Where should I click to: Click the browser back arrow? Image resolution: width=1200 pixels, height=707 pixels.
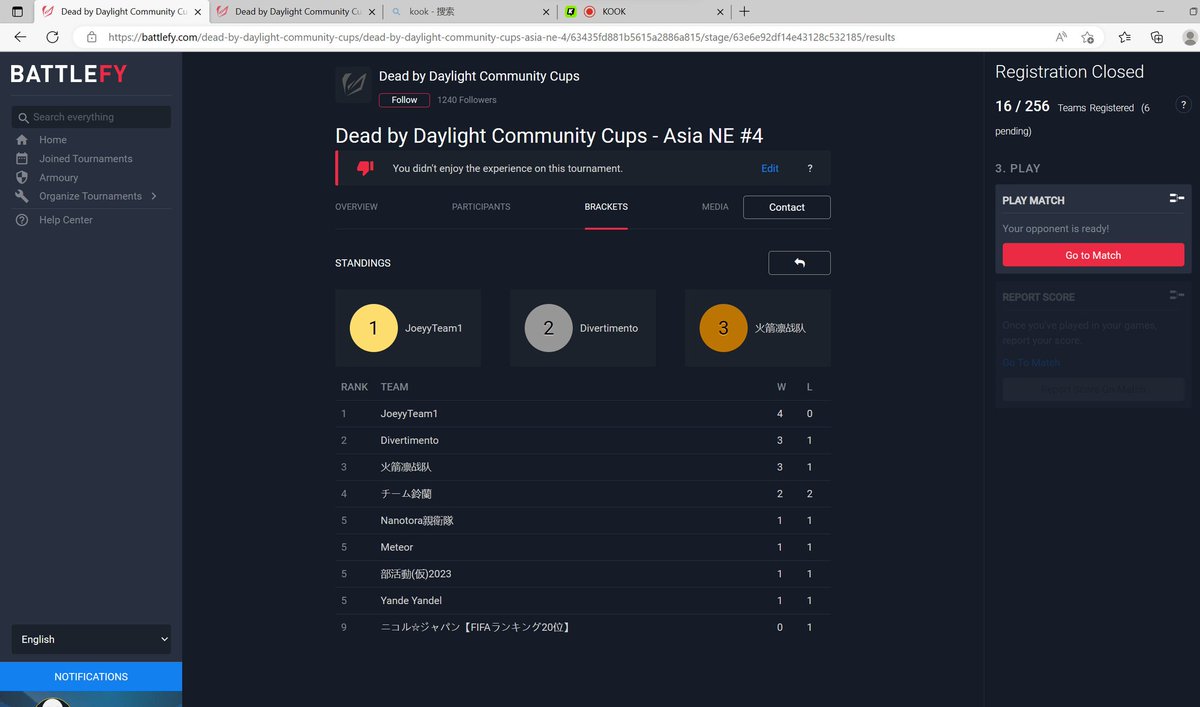coord(20,37)
